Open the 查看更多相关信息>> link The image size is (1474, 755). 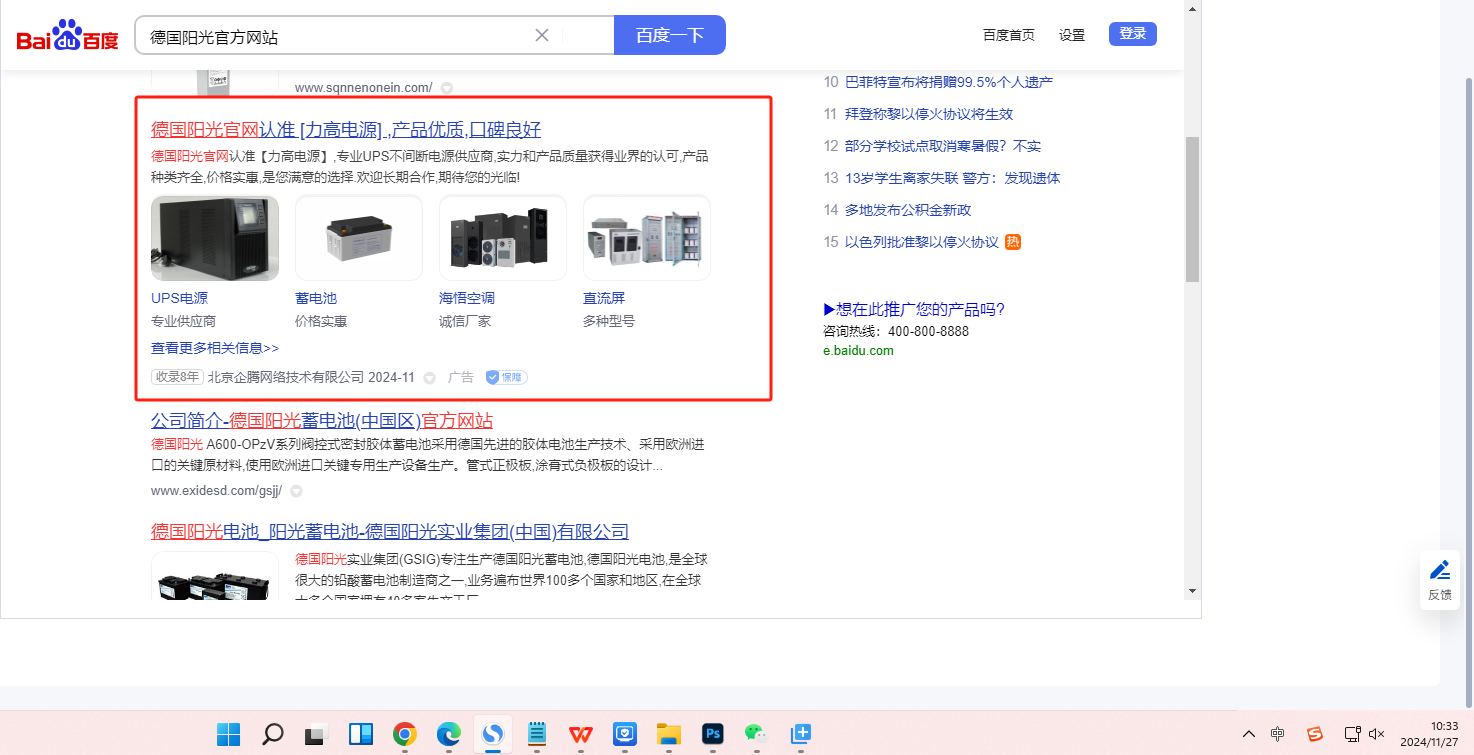click(215, 348)
